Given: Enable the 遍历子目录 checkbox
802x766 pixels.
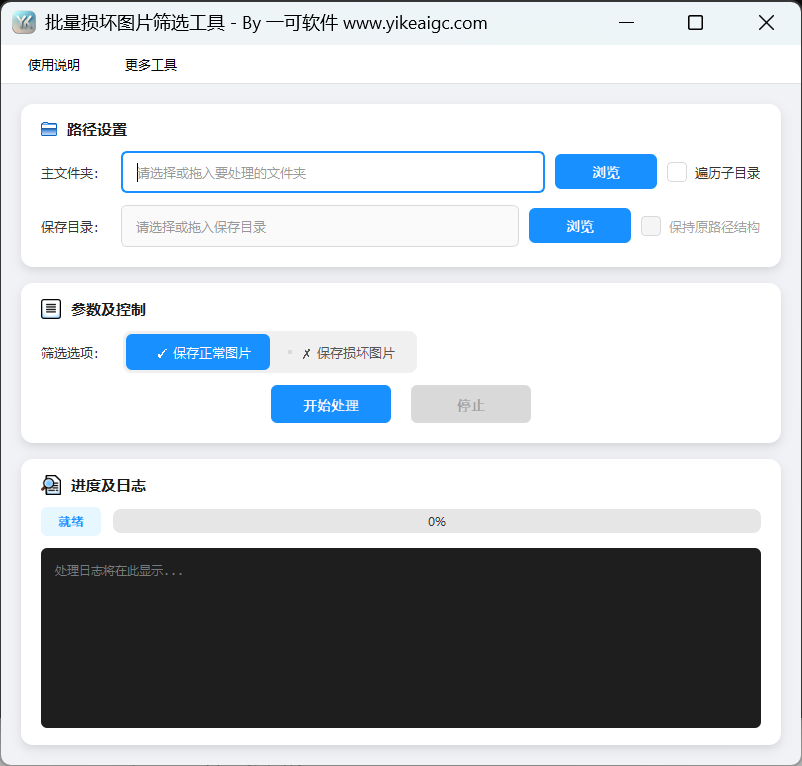Looking at the screenshot, I should 677,172.
